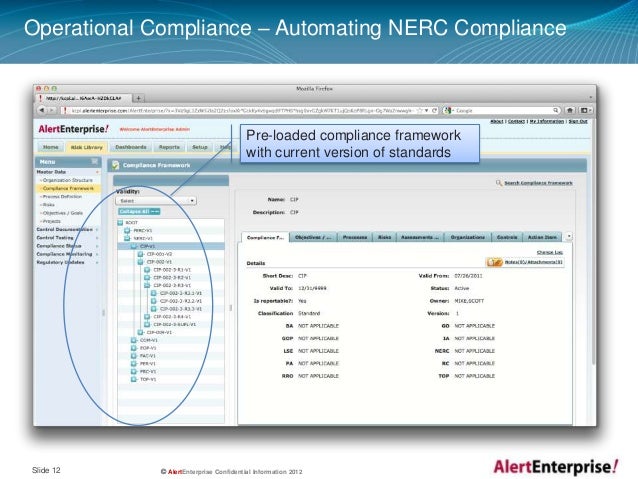Select Organization Structure in Master Data menu
Viewport: 638px width, 479px height.
pyautogui.click(x=68, y=180)
